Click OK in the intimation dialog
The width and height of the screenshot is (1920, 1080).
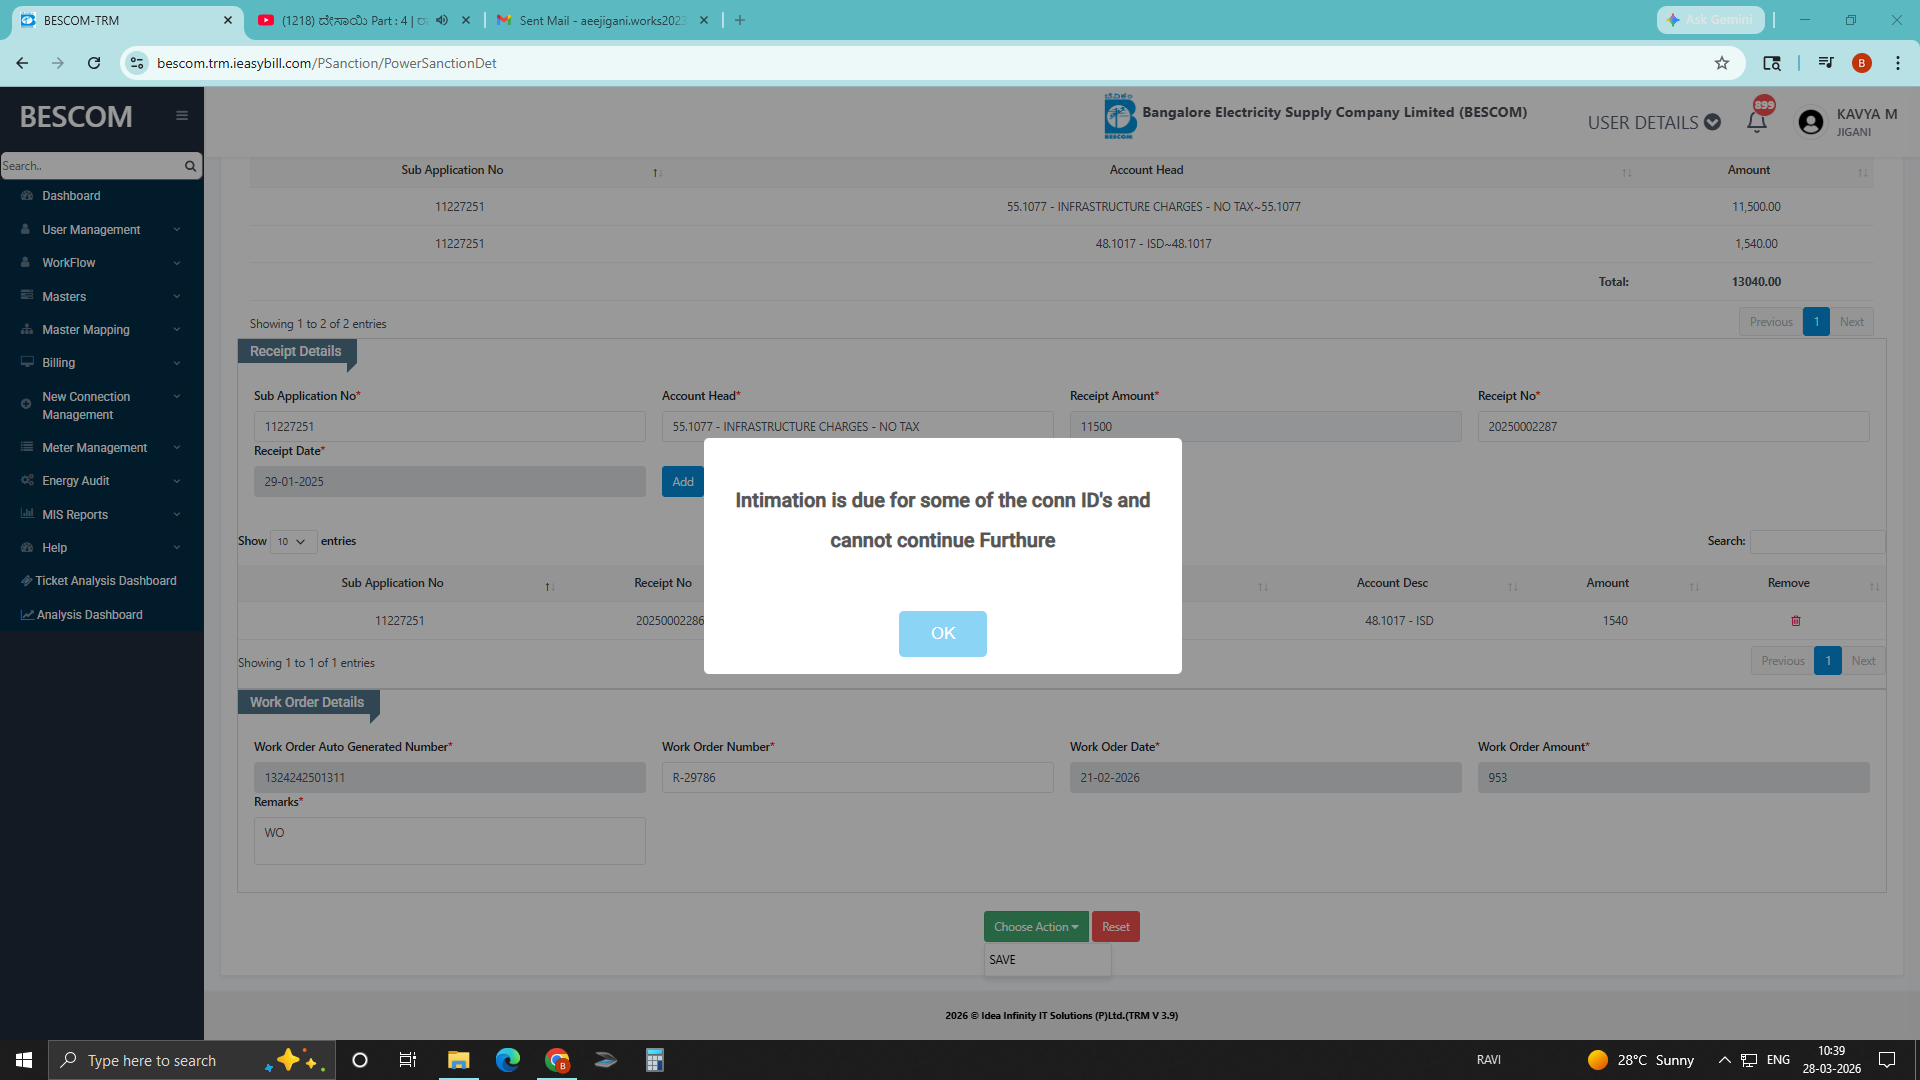pyautogui.click(x=942, y=633)
